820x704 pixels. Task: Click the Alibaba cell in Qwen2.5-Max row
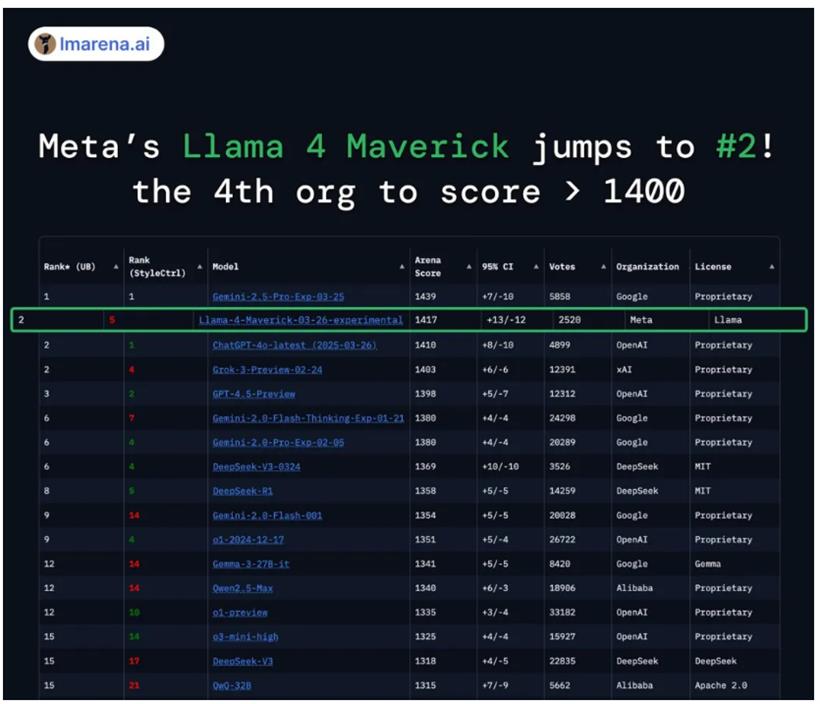click(x=634, y=588)
